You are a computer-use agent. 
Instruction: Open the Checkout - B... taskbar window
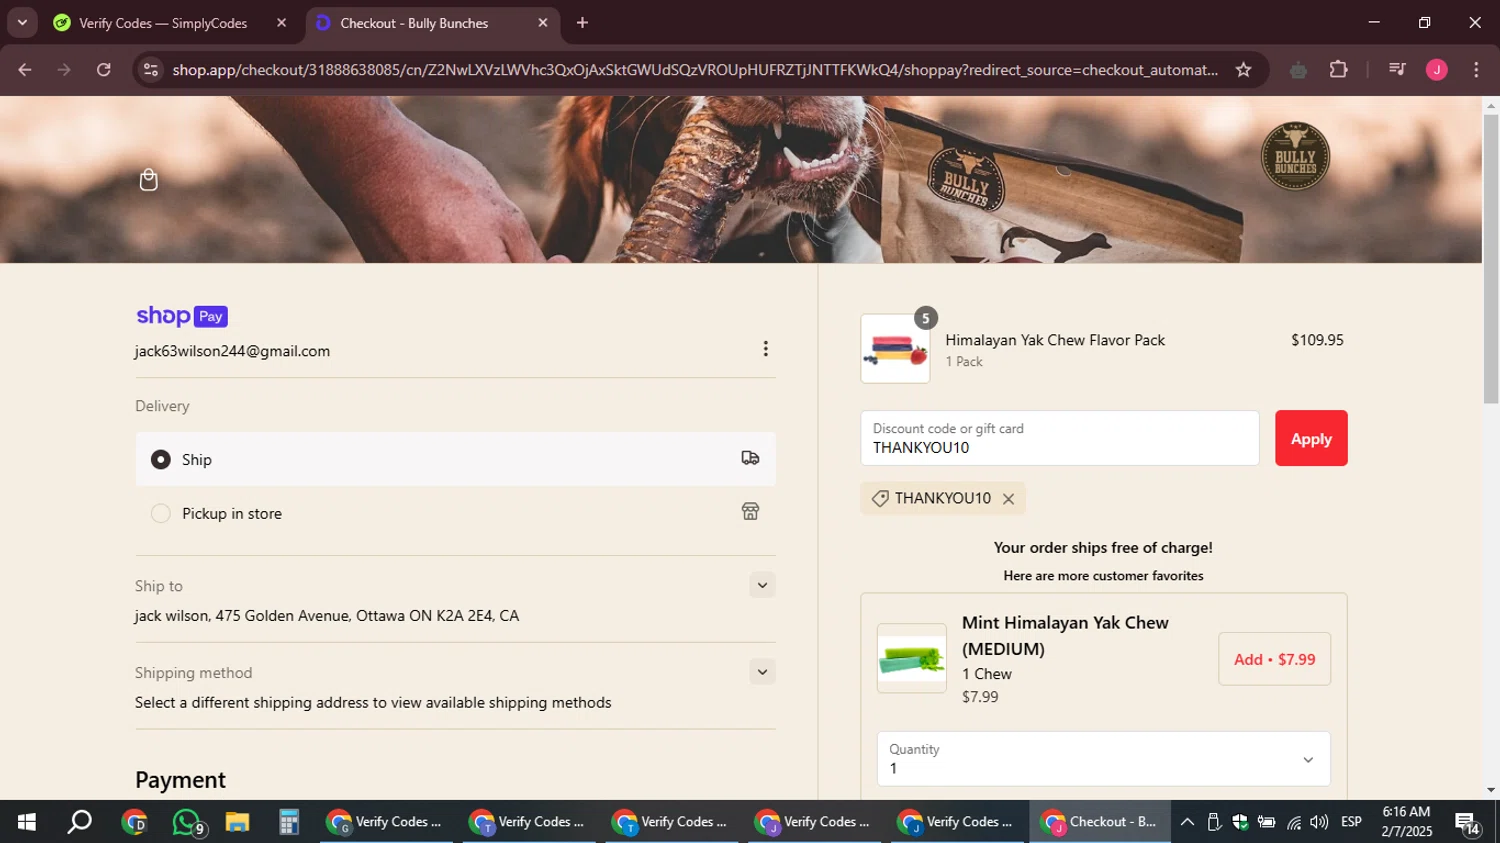click(x=1100, y=822)
